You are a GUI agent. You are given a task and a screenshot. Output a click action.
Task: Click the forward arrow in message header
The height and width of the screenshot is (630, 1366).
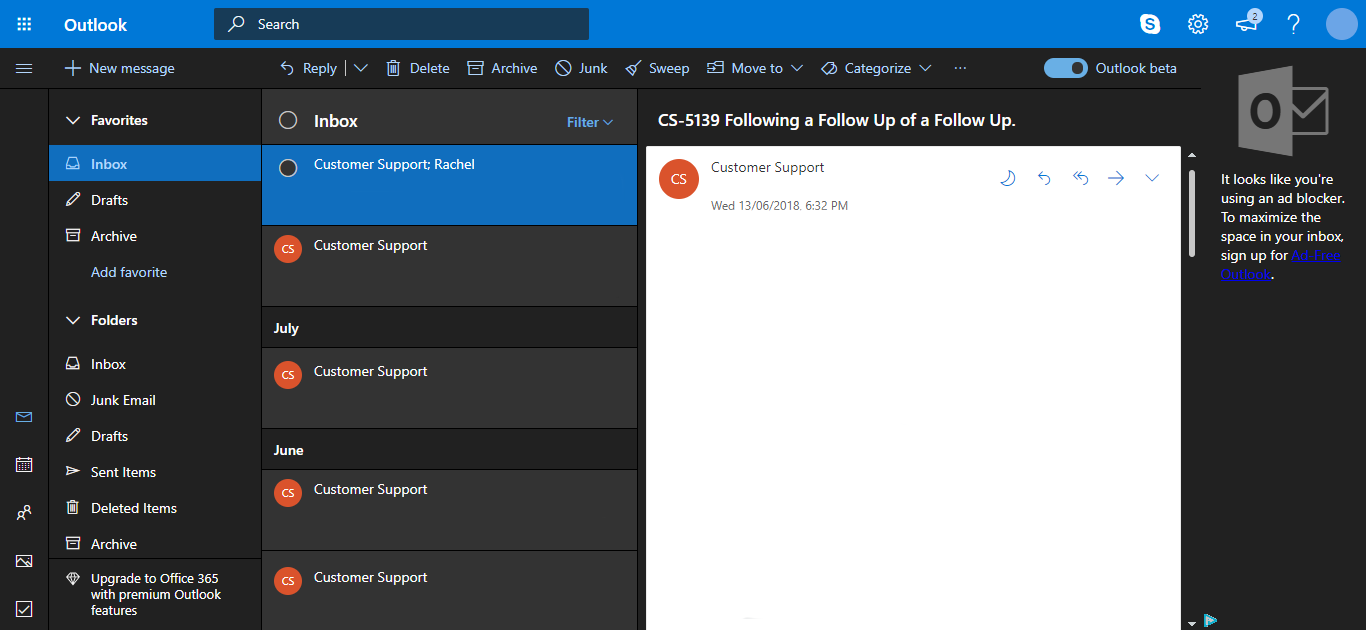pos(1116,178)
